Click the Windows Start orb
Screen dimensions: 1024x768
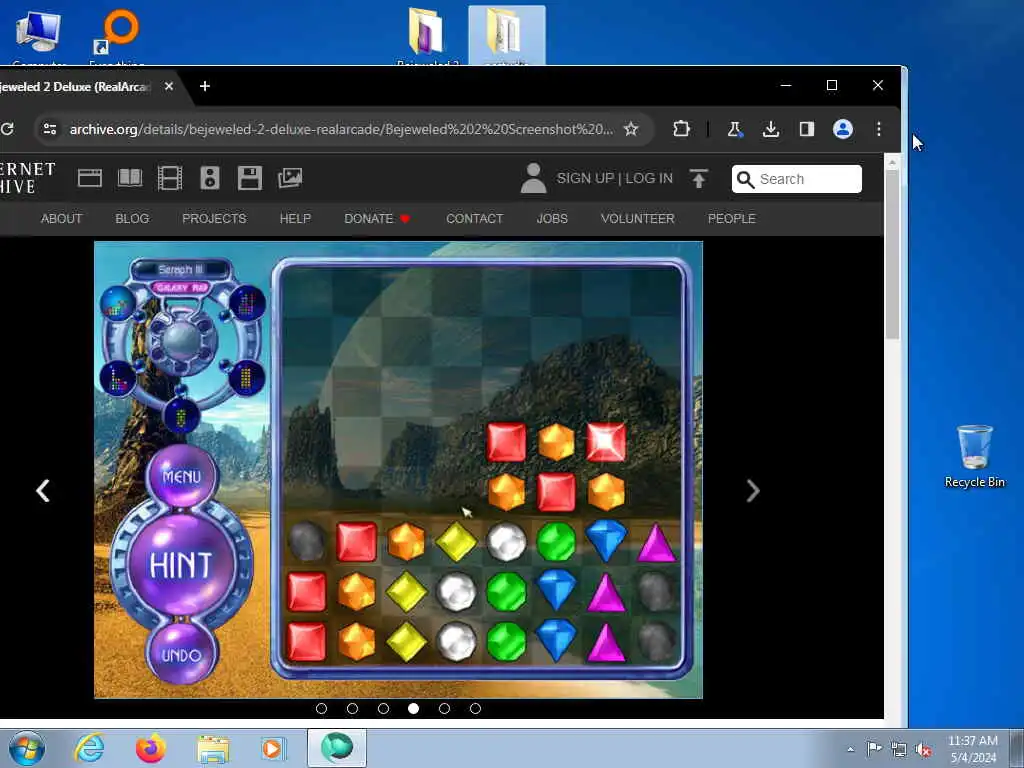tap(27, 748)
